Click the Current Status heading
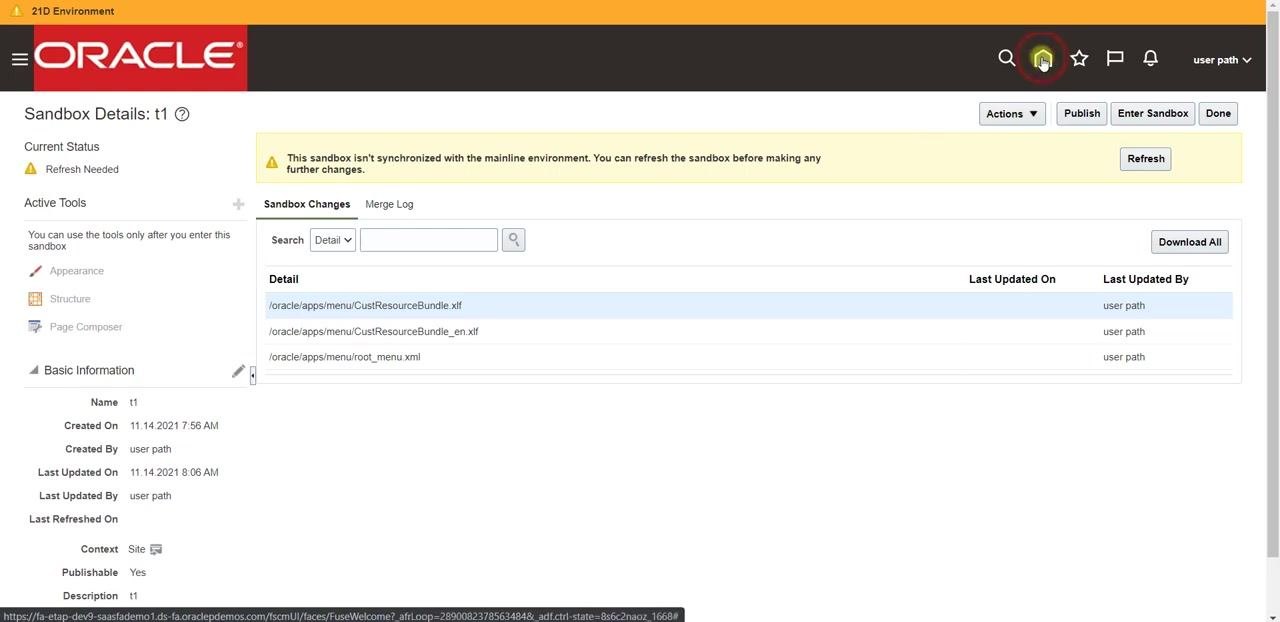The image size is (1280, 622). coord(62,147)
